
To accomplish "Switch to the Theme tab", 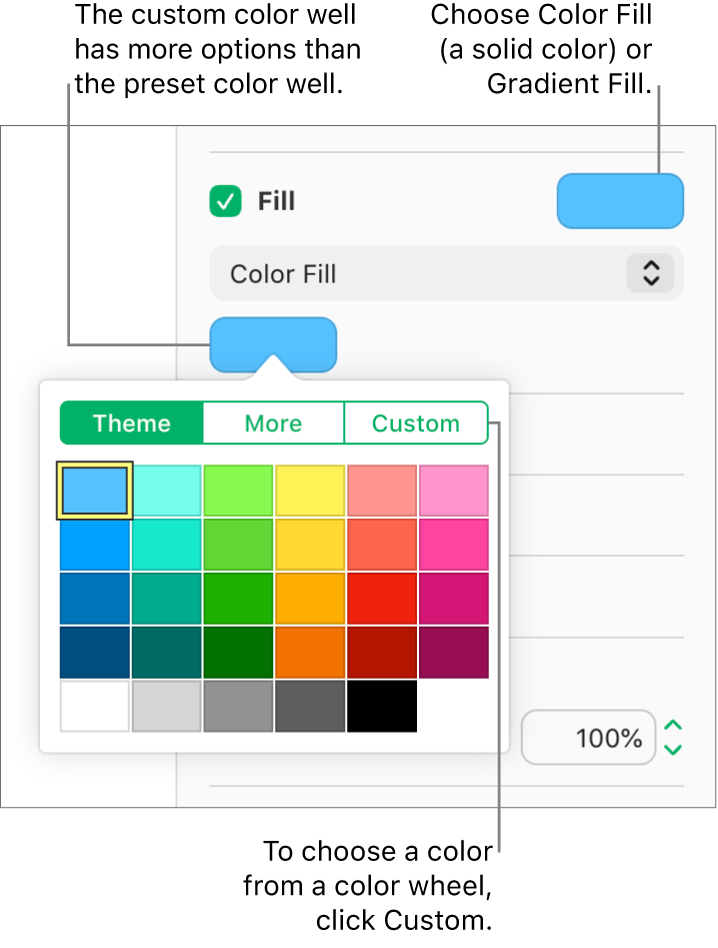I will pyautogui.click(x=131, y=423).
